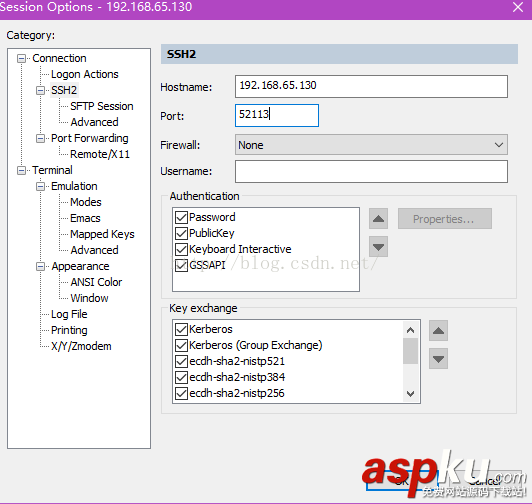The width and height of the screenshot is (532, 504).
Task: Open the Firewall dropdown
Action: pos(371,145)
